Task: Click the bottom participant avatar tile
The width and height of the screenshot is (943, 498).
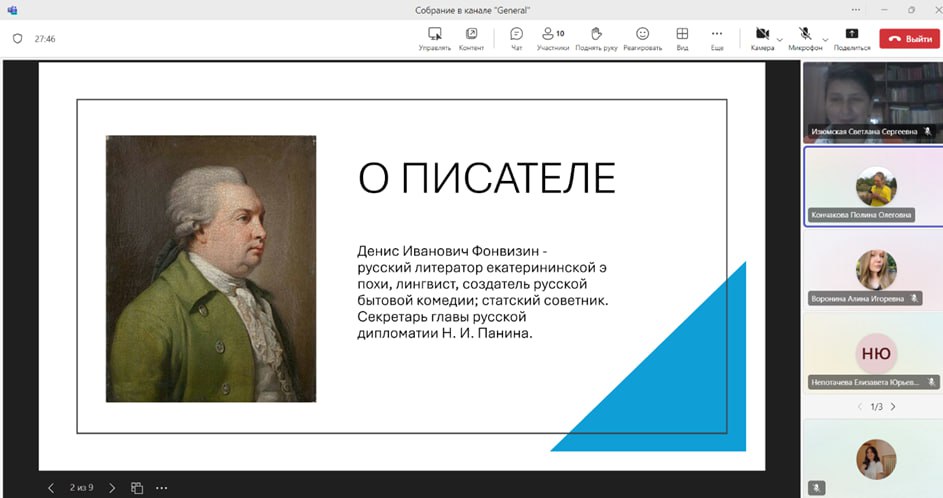Action: coord(873,459)
